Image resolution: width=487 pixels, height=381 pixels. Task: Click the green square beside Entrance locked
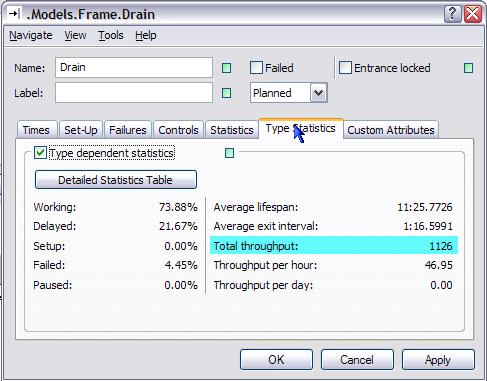[468, 68]
